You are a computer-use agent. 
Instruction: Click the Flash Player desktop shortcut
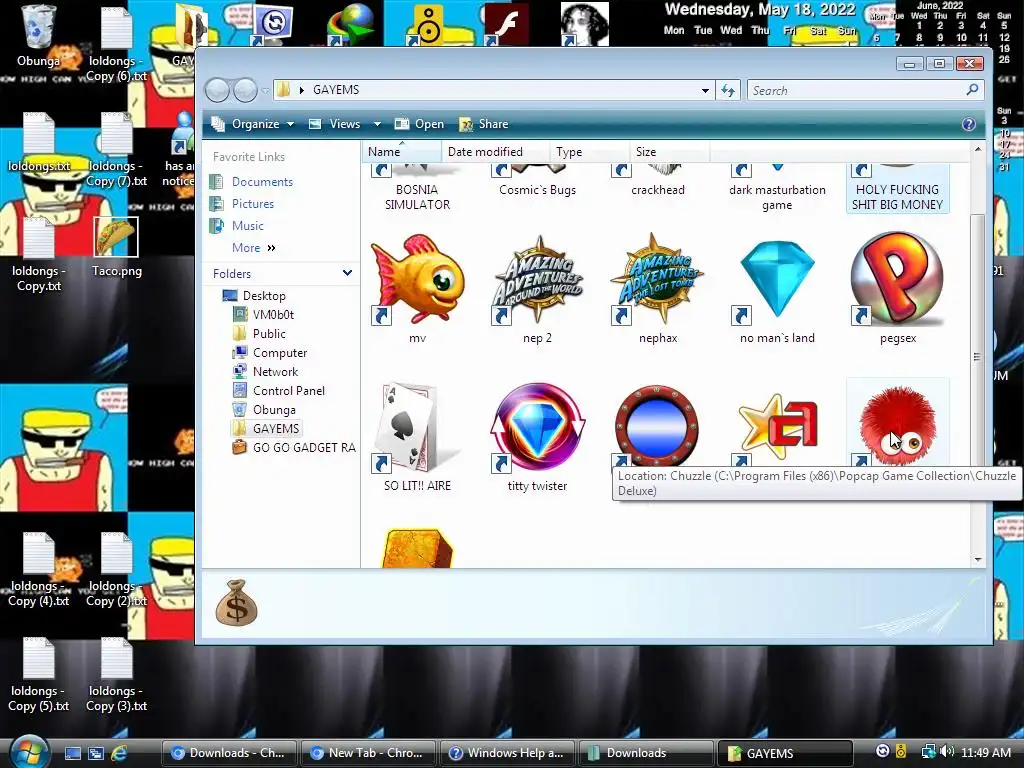click(x=506, y=25)
